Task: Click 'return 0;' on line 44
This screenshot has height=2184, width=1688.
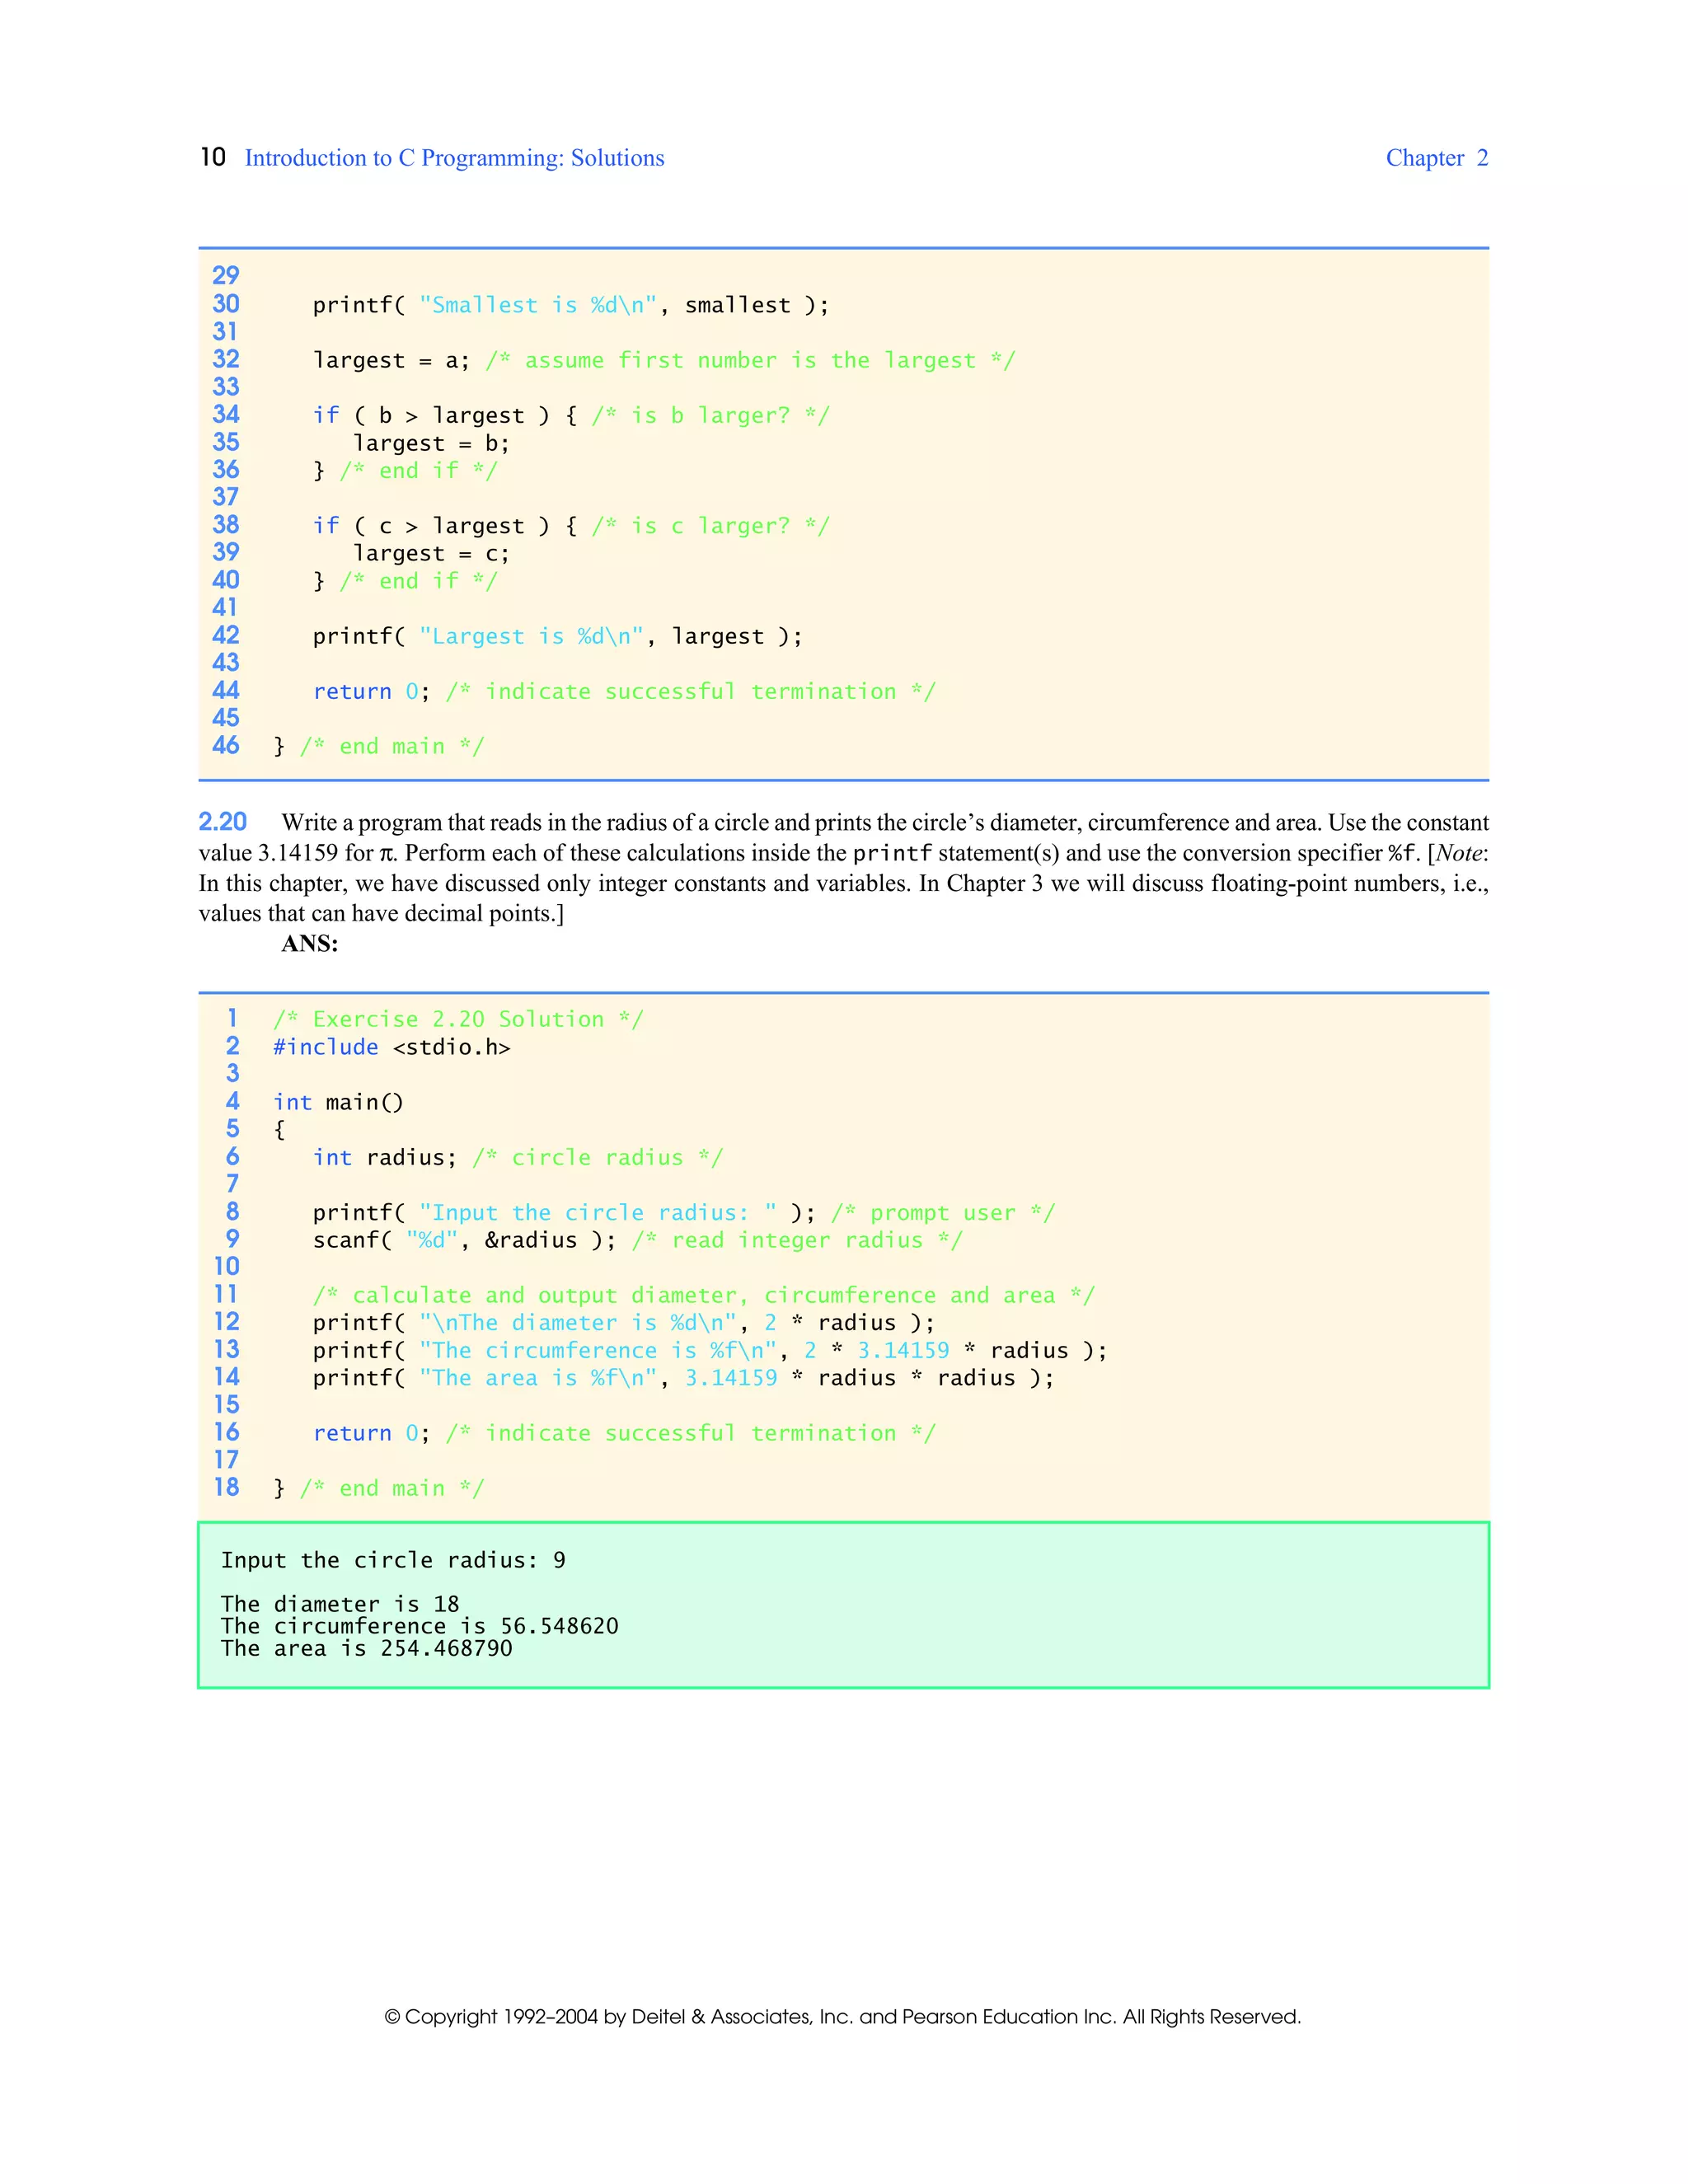Action: [372, 691]
